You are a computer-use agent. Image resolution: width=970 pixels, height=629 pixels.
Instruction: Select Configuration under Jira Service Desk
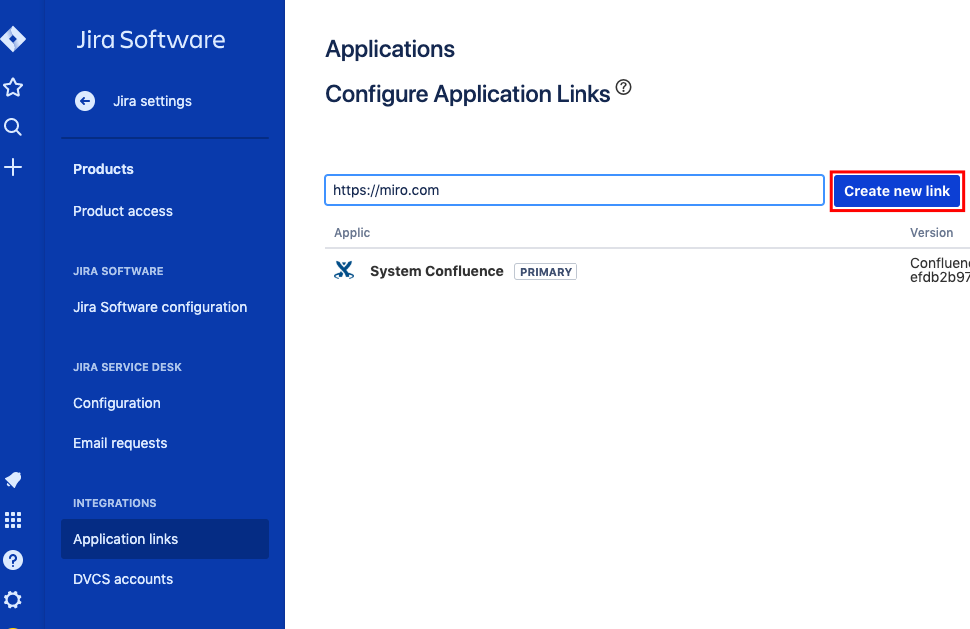click(x=117, y=403)
